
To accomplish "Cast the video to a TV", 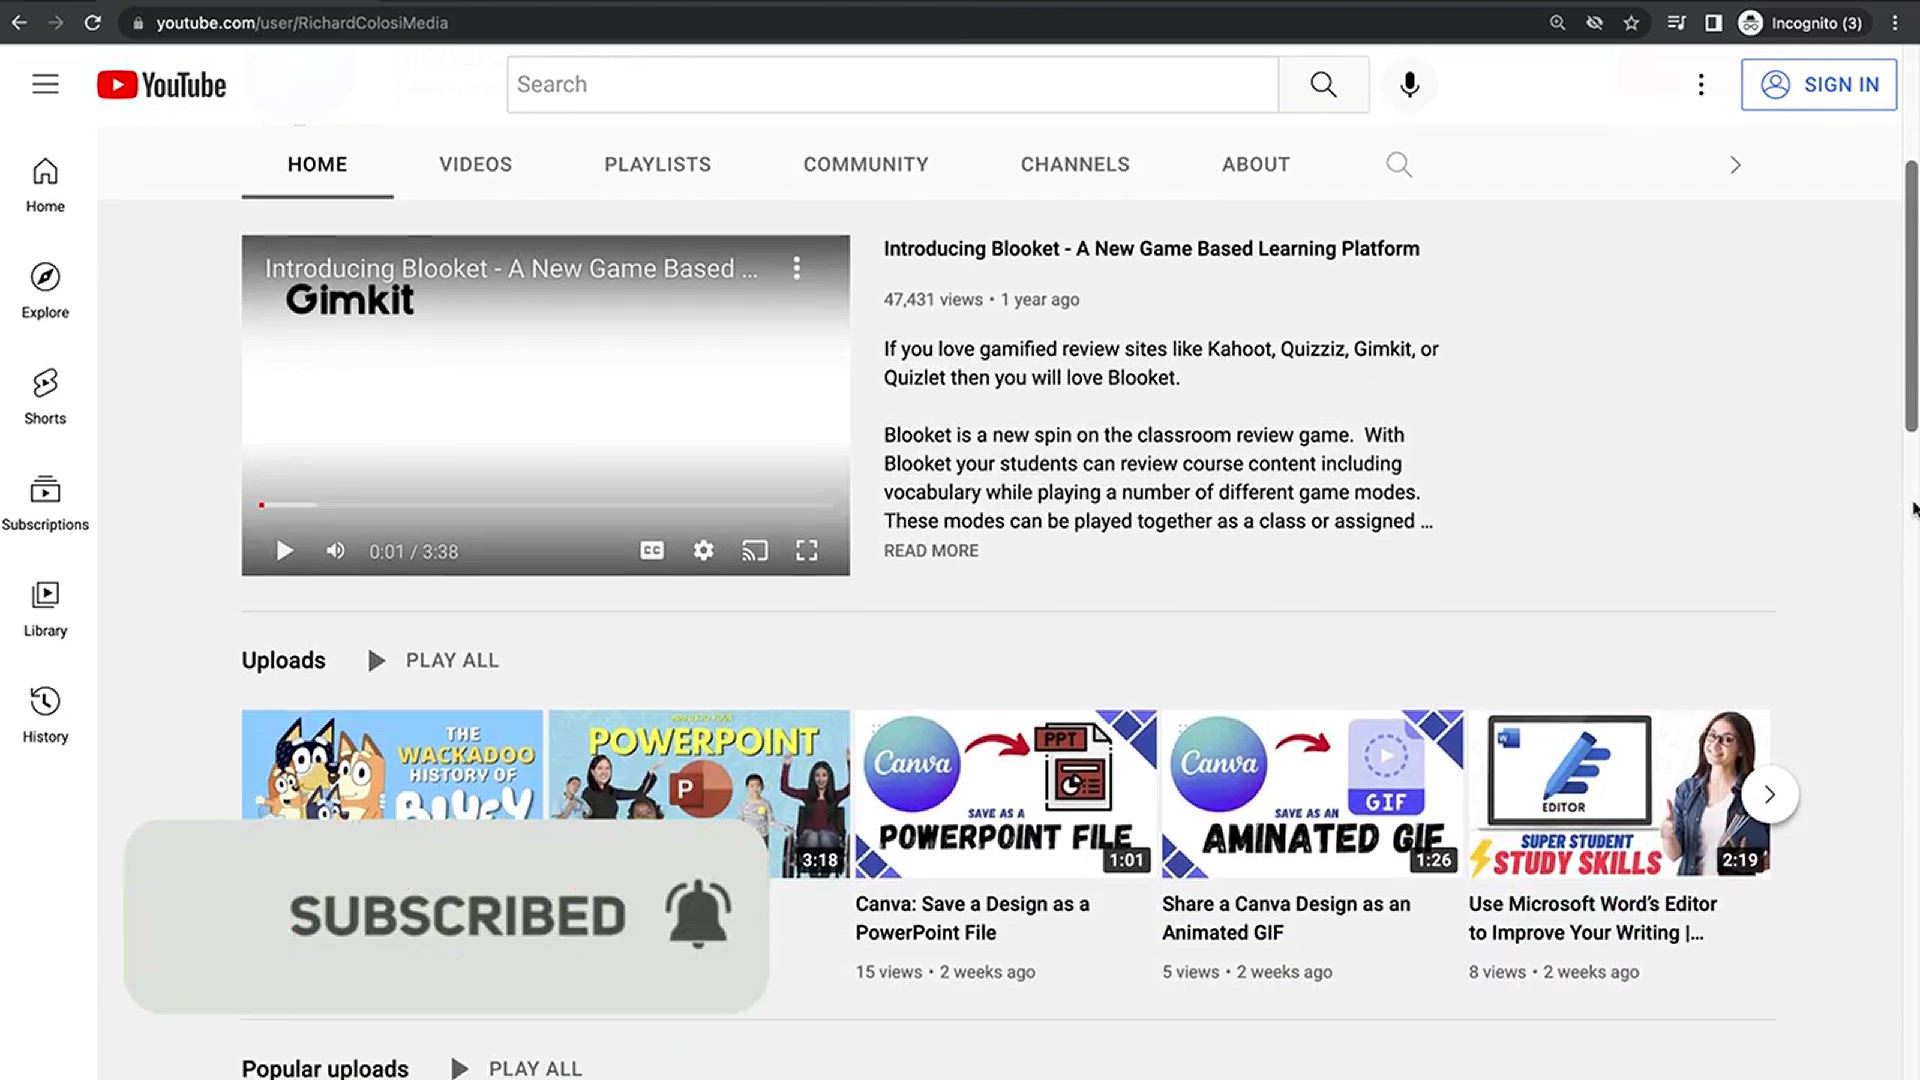I will (755, 550).
